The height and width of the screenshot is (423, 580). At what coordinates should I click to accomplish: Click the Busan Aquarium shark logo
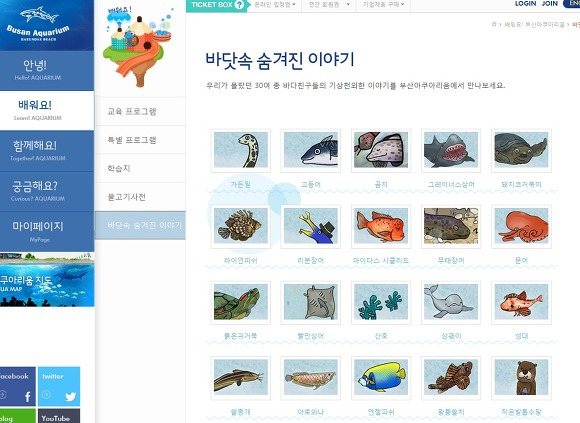click(38, 24)
